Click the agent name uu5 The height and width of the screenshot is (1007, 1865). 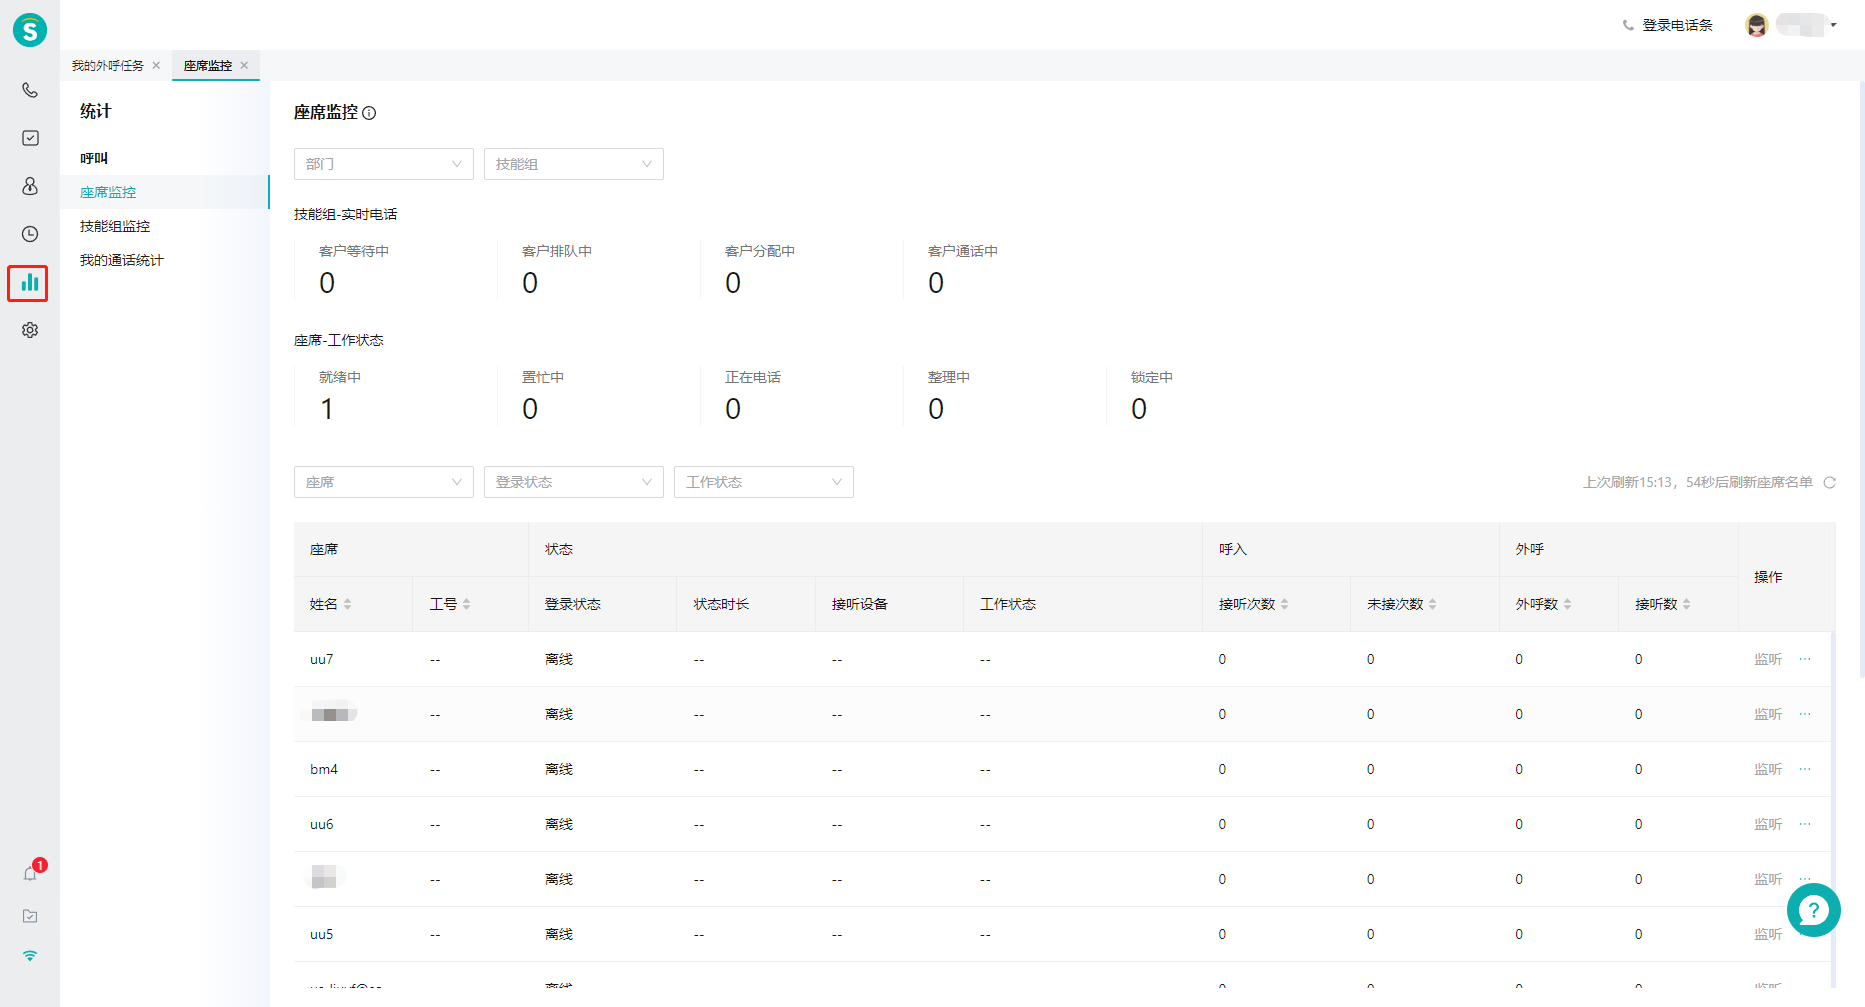(x=322, y=934)
